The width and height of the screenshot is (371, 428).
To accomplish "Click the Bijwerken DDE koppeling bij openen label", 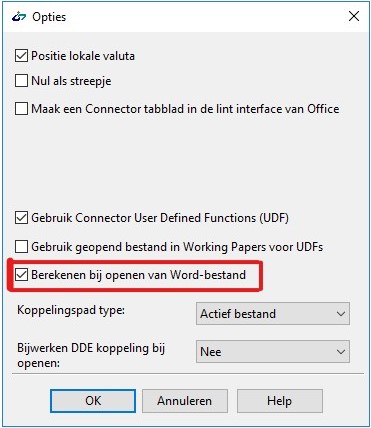I will [x=91, y=355].
